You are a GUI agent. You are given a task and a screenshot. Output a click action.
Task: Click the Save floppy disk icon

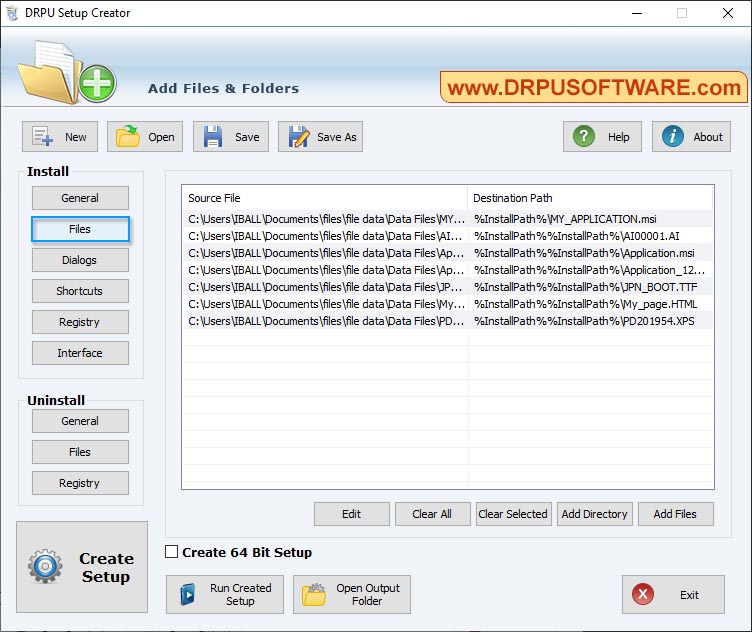click(212, 137)
